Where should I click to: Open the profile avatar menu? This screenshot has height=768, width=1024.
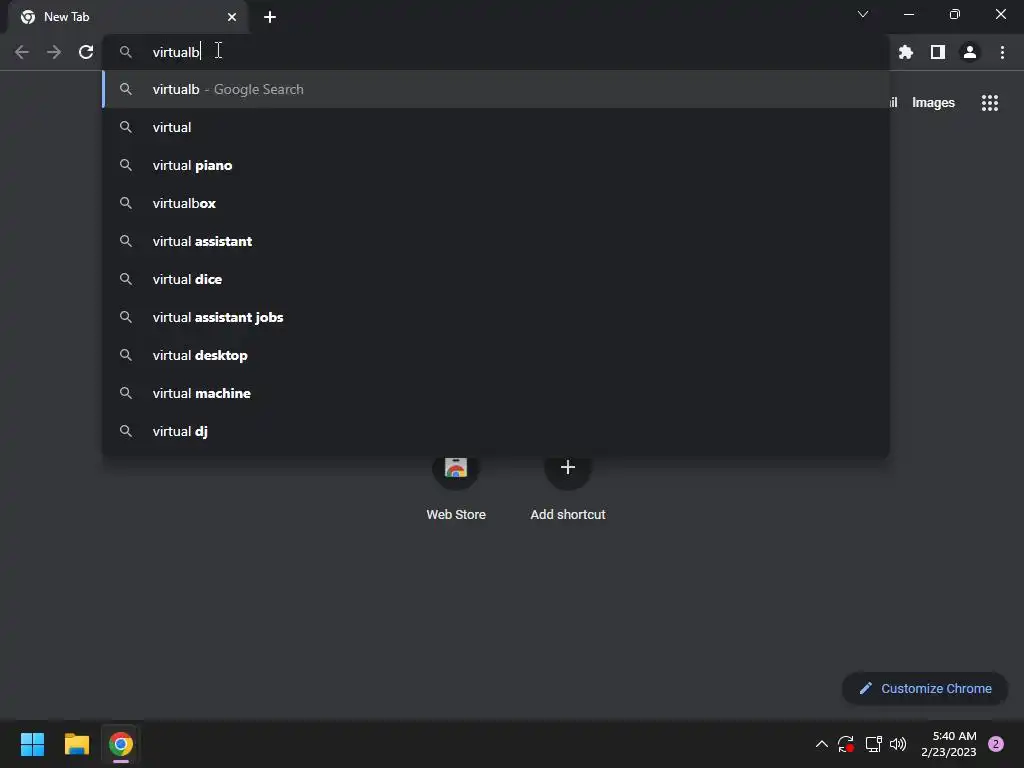click(x=970, y=52)
